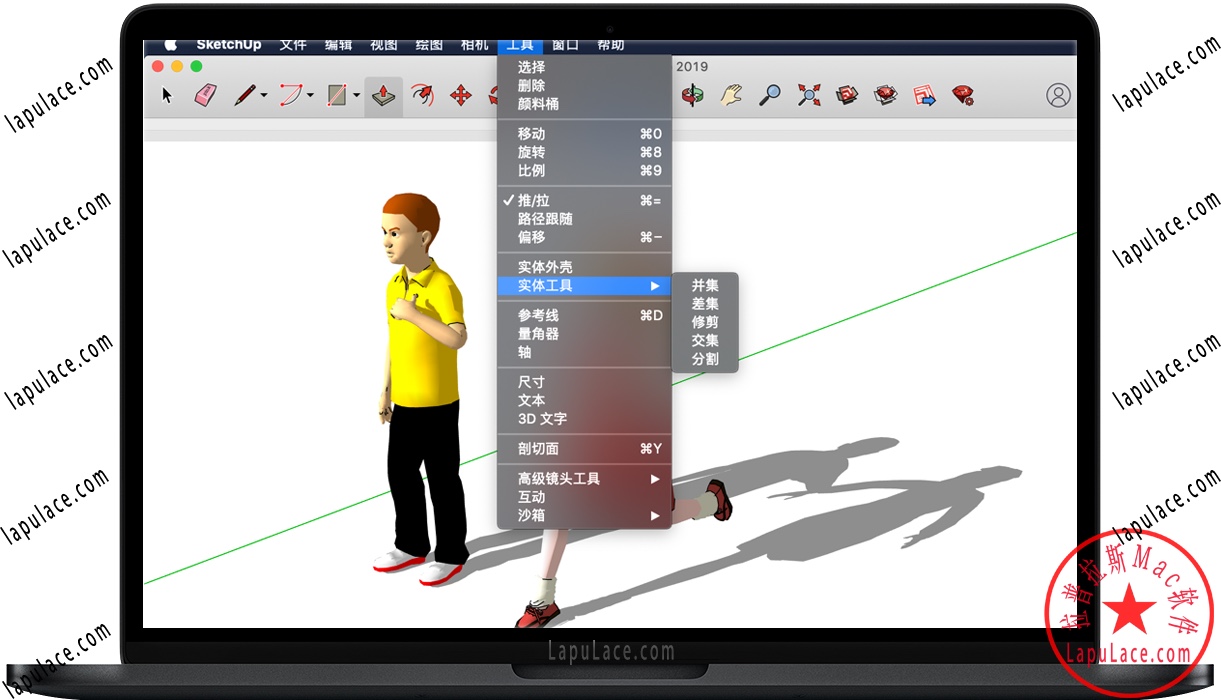Select the Offset tool icon
Image resolution: width=1221 pixels, height=700 pixels.
423,96
